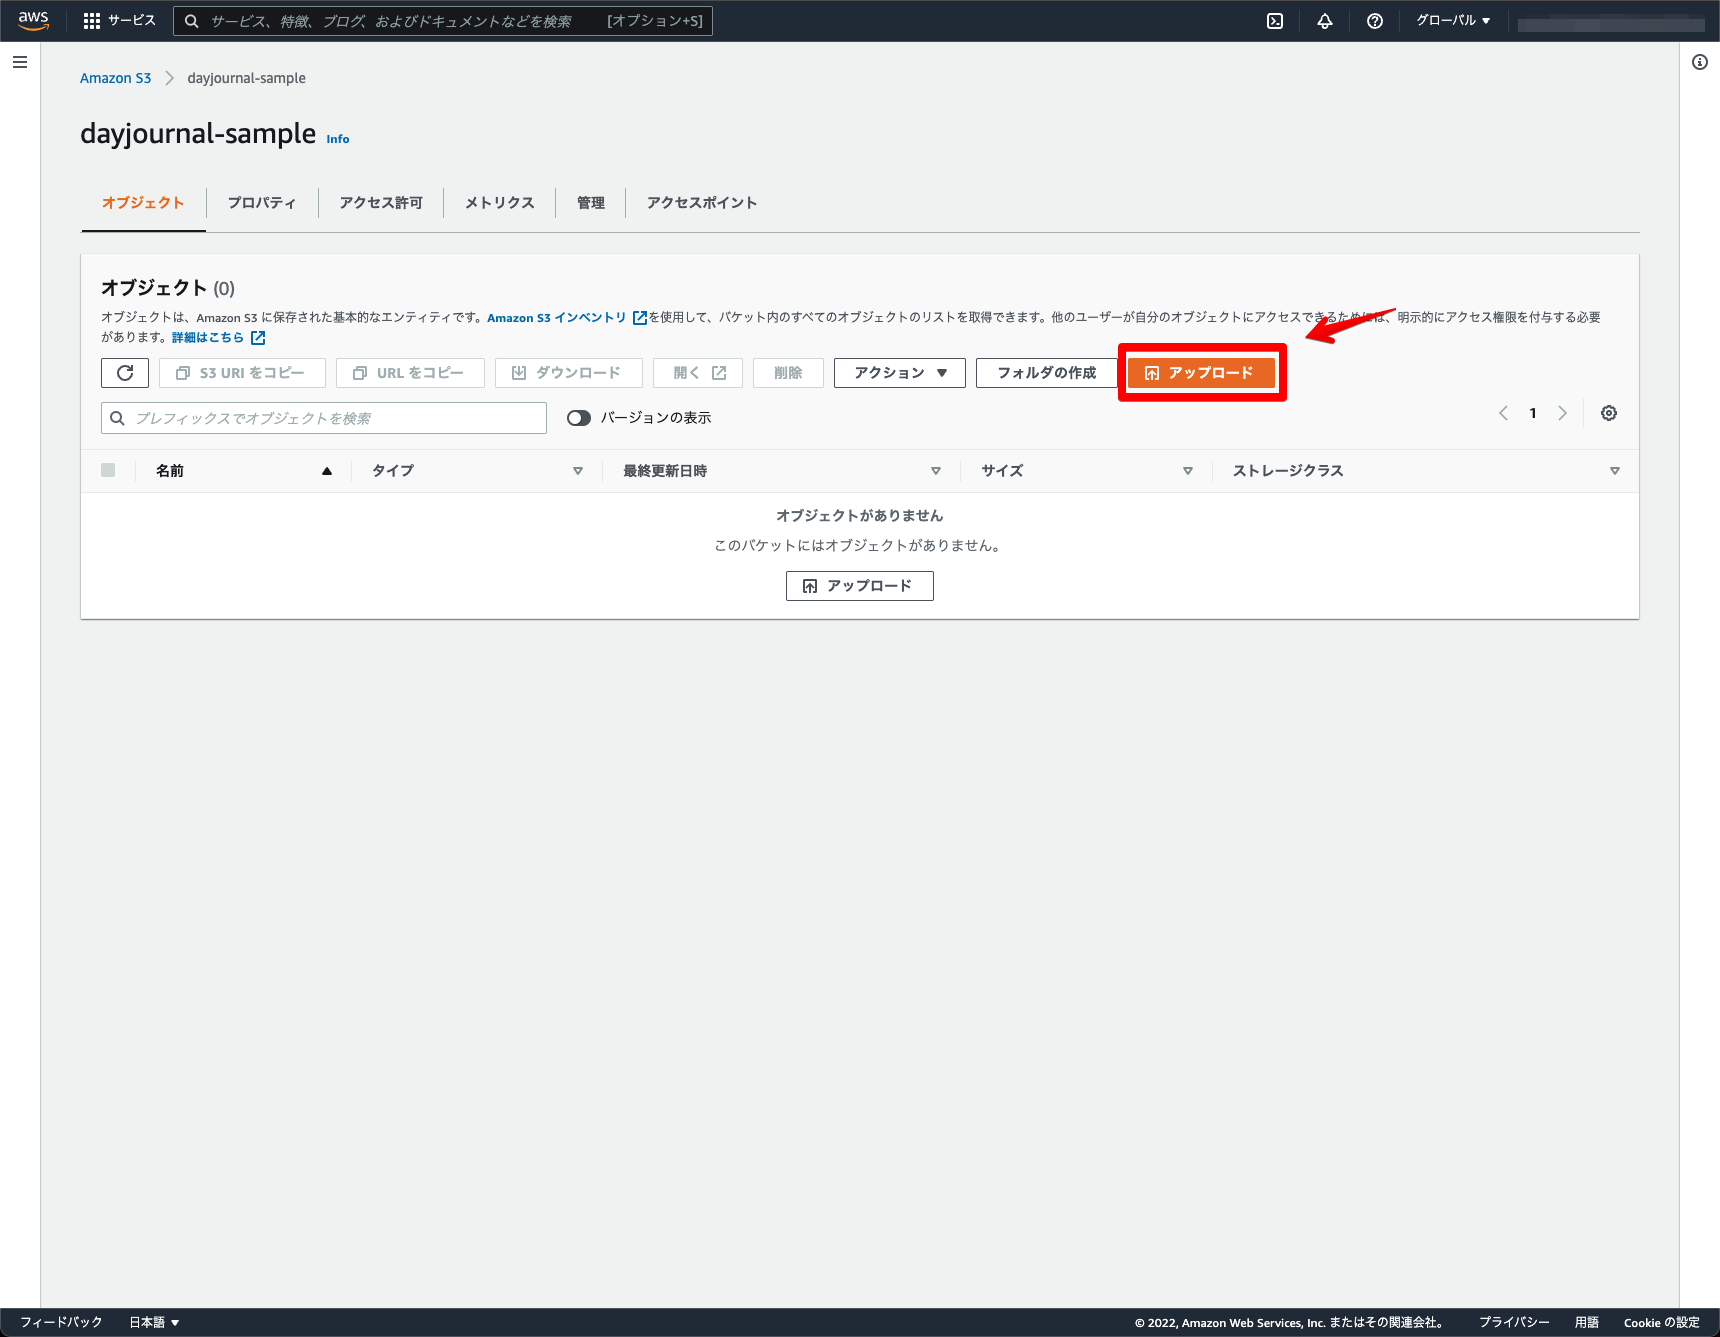
Task: Switch to the アクセスポイント tab
Action: [x=702, y=203]
